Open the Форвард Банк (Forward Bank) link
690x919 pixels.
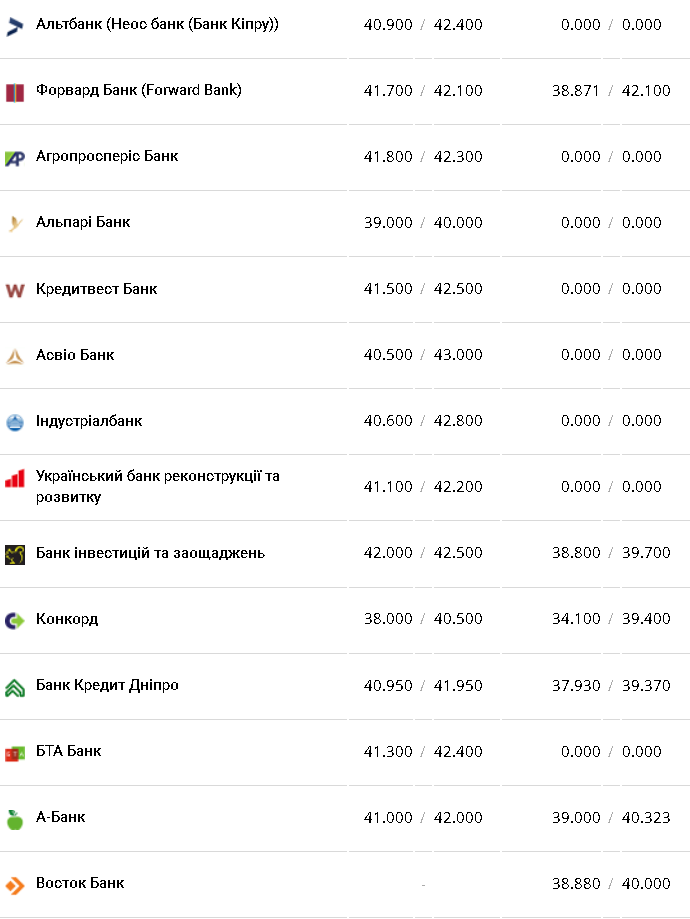coord(139,90)
